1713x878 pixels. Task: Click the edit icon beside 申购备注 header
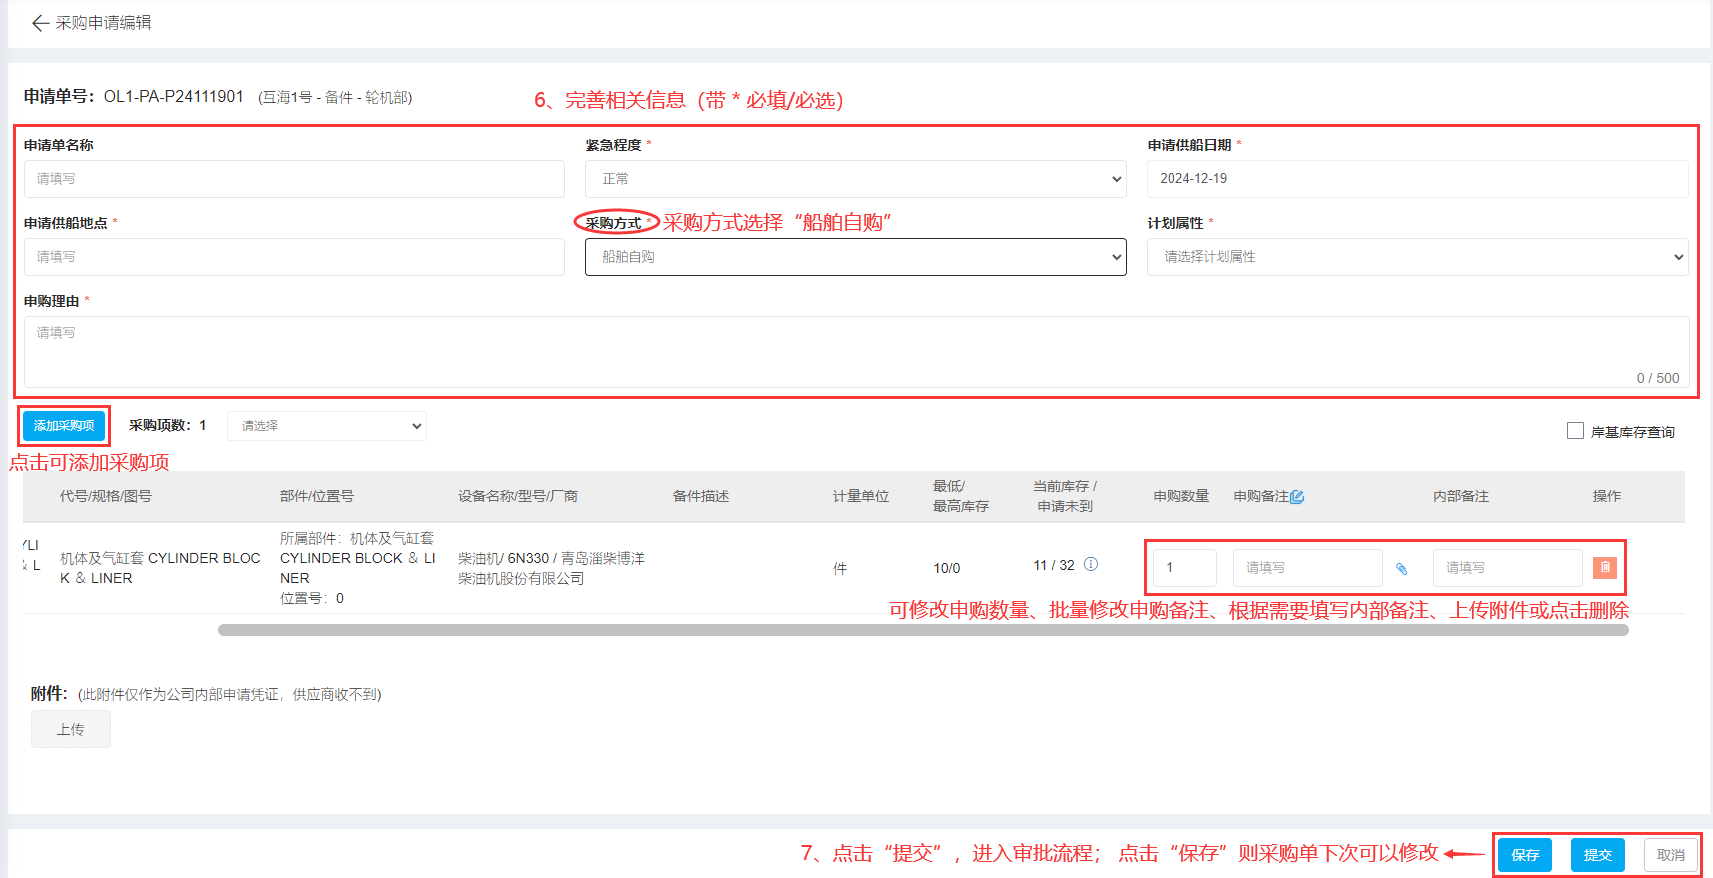(x=1297, y=497)
